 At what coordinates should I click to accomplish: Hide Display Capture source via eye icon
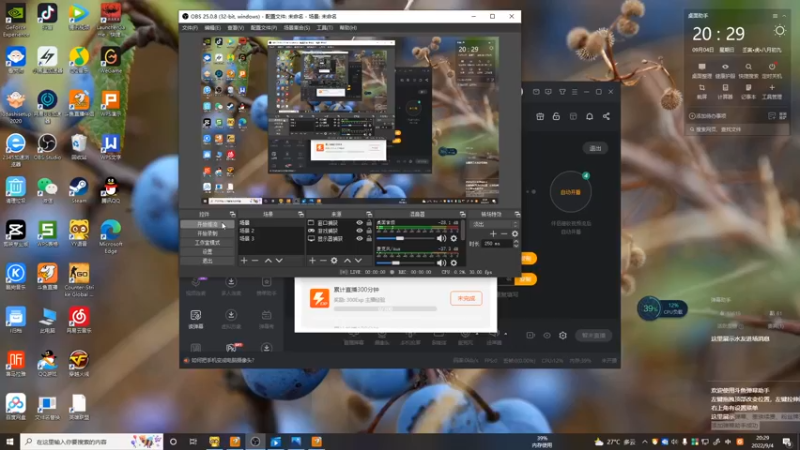point(360,238)
